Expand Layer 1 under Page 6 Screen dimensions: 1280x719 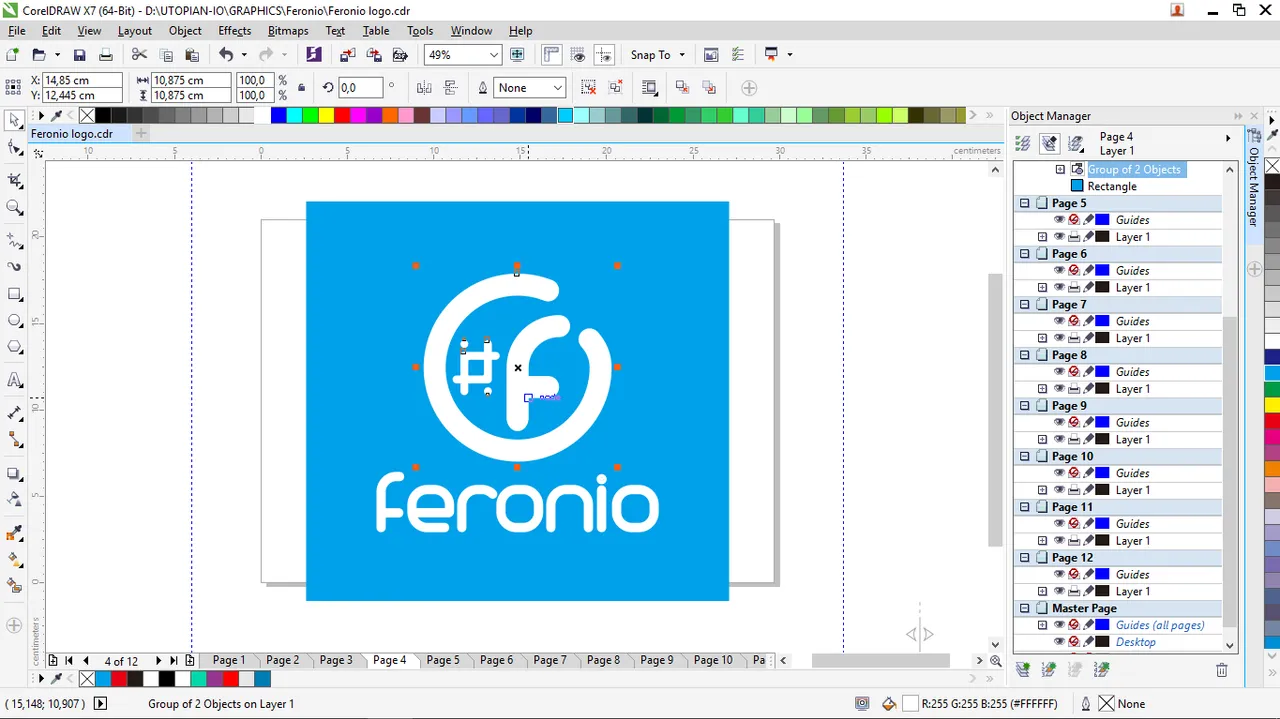click(x=1043, y=288)
